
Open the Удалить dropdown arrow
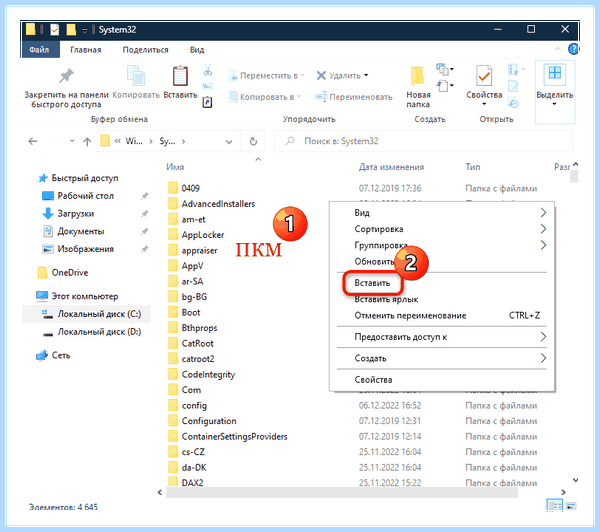tap(366, 75)
